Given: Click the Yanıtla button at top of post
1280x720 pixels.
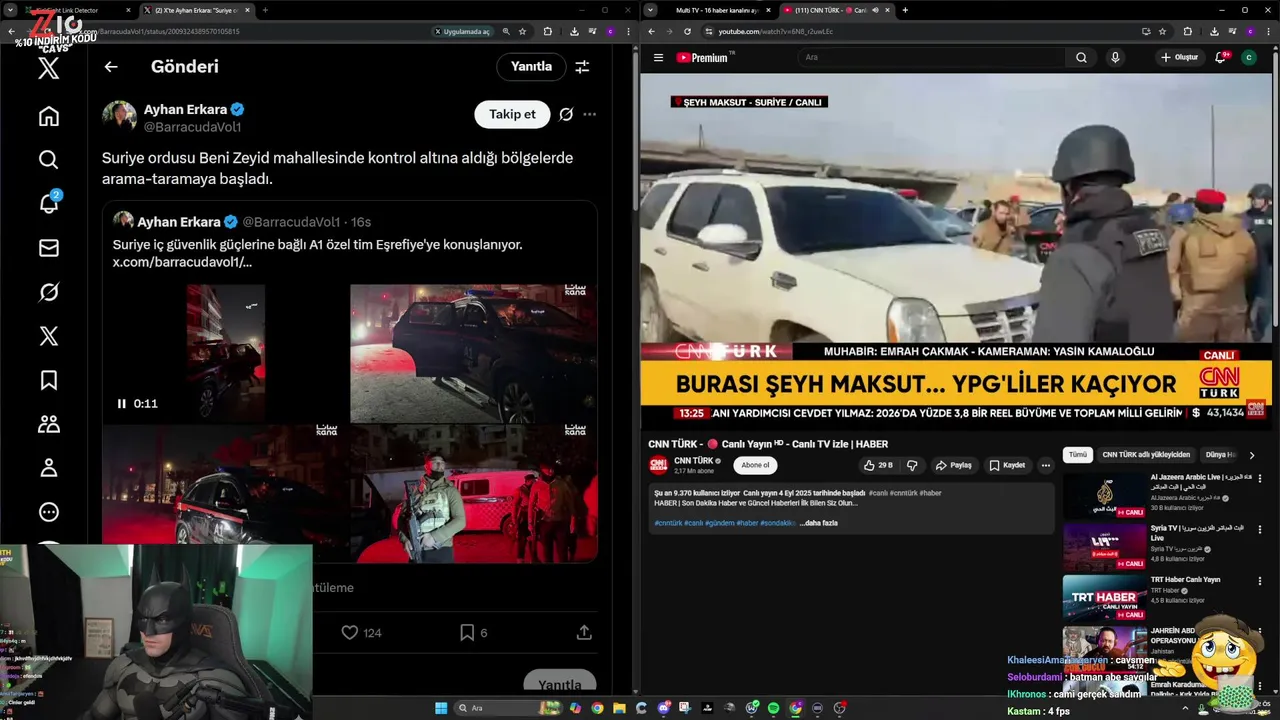Looking at the screenshot, I should click(x=531, y=67).
